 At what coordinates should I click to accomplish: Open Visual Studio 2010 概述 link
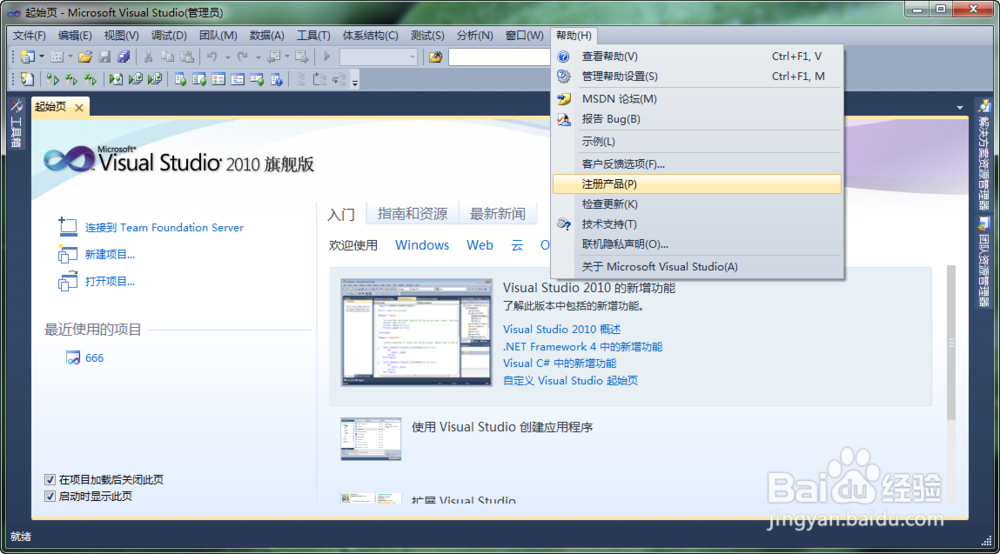[x=562, y=329]
